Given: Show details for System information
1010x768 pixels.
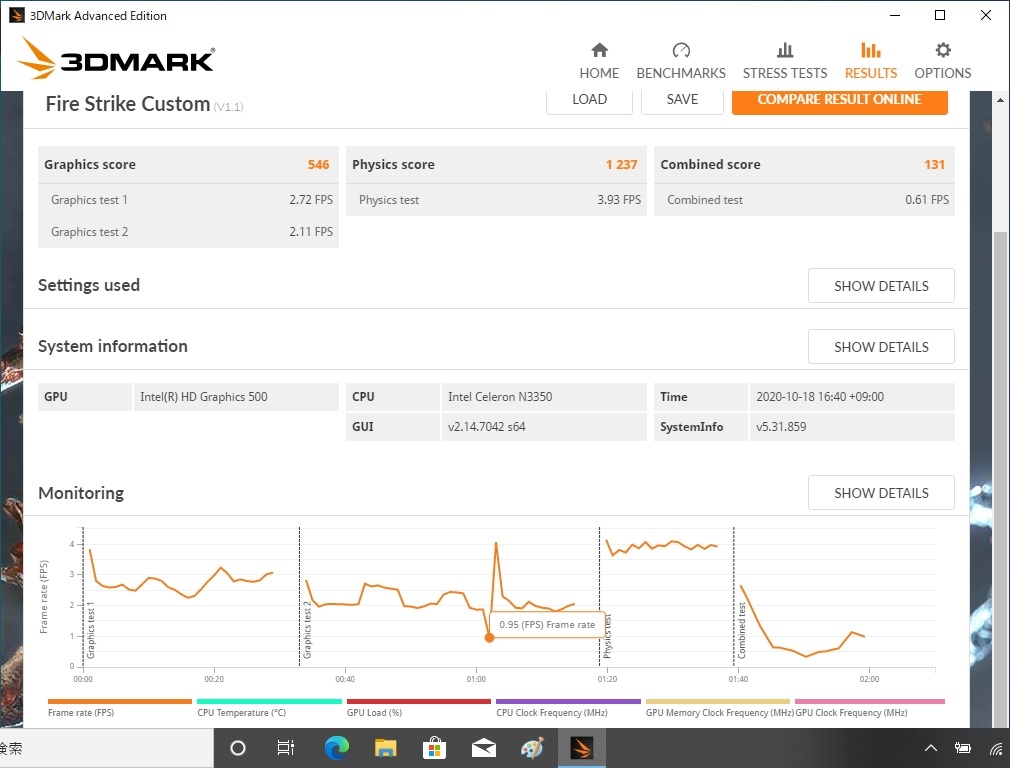Looking at the screenshot, I should (x=881, y=347).
